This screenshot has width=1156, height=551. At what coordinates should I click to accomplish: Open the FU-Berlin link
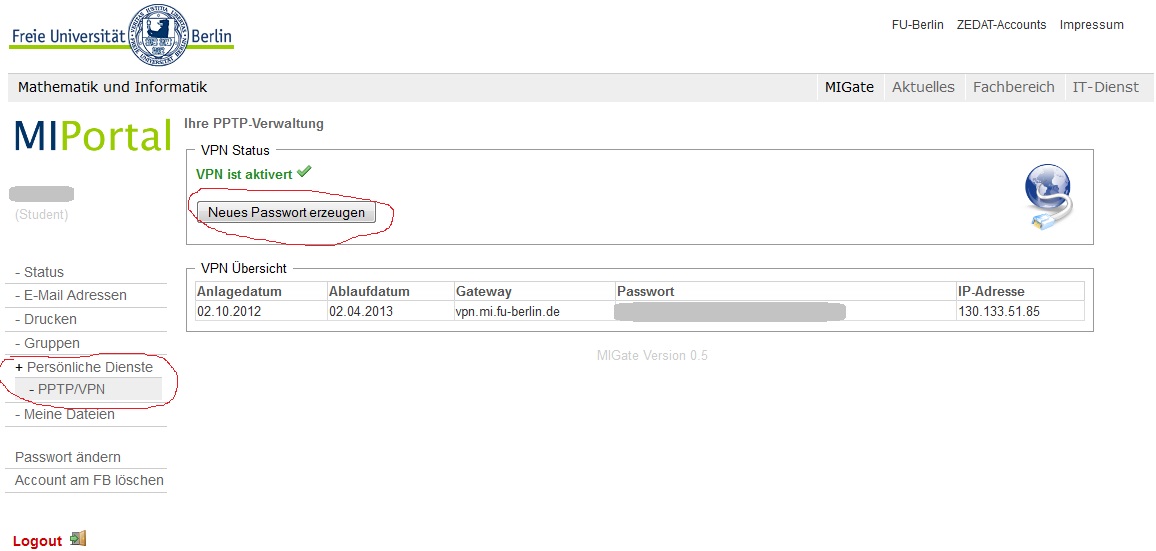pyautogui.click(x=917, y=25)
